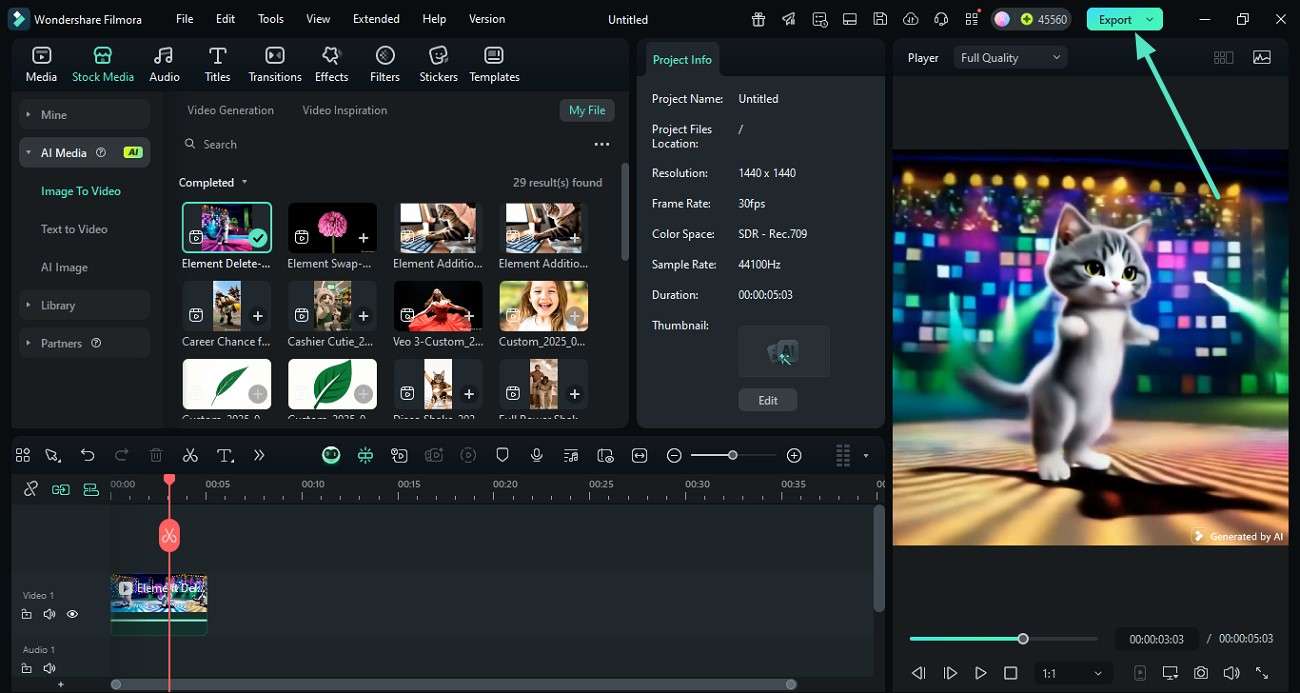Screen dimensions: 1300x693
Task: Click the green AI robot icon
Action: tap(331, 455)
